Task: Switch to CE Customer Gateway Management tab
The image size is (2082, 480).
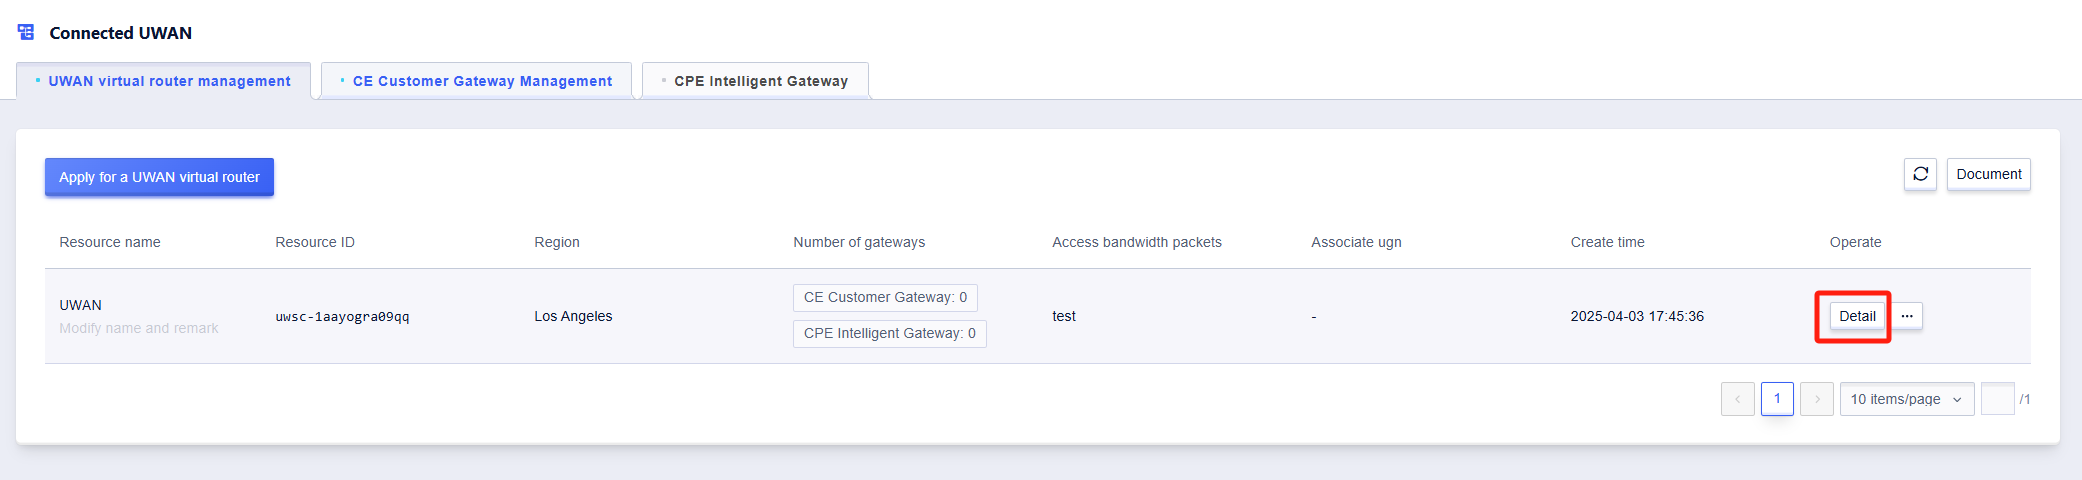Action: 476,81
